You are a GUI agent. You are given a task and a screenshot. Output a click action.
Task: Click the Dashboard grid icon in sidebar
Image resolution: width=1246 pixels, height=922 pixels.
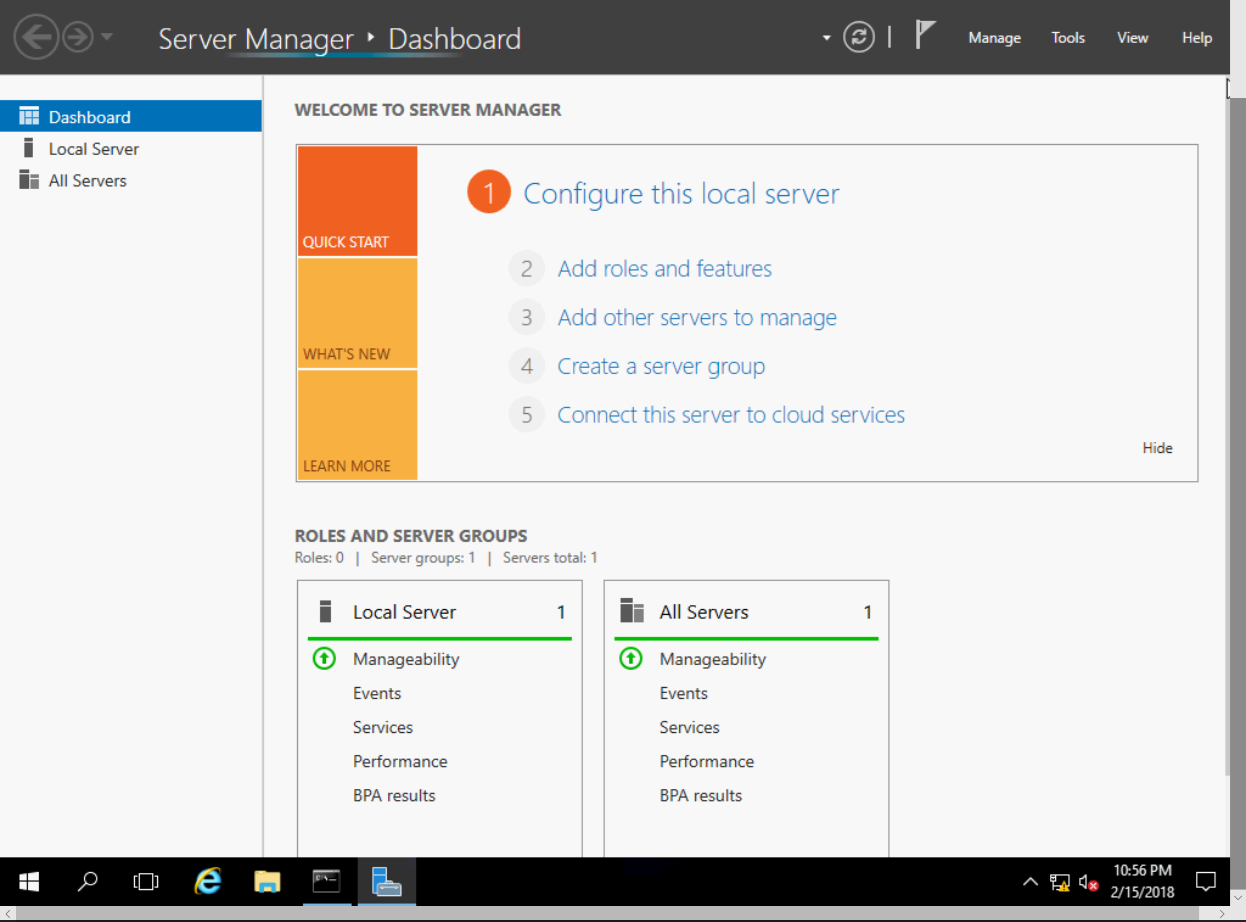point(29,116)
